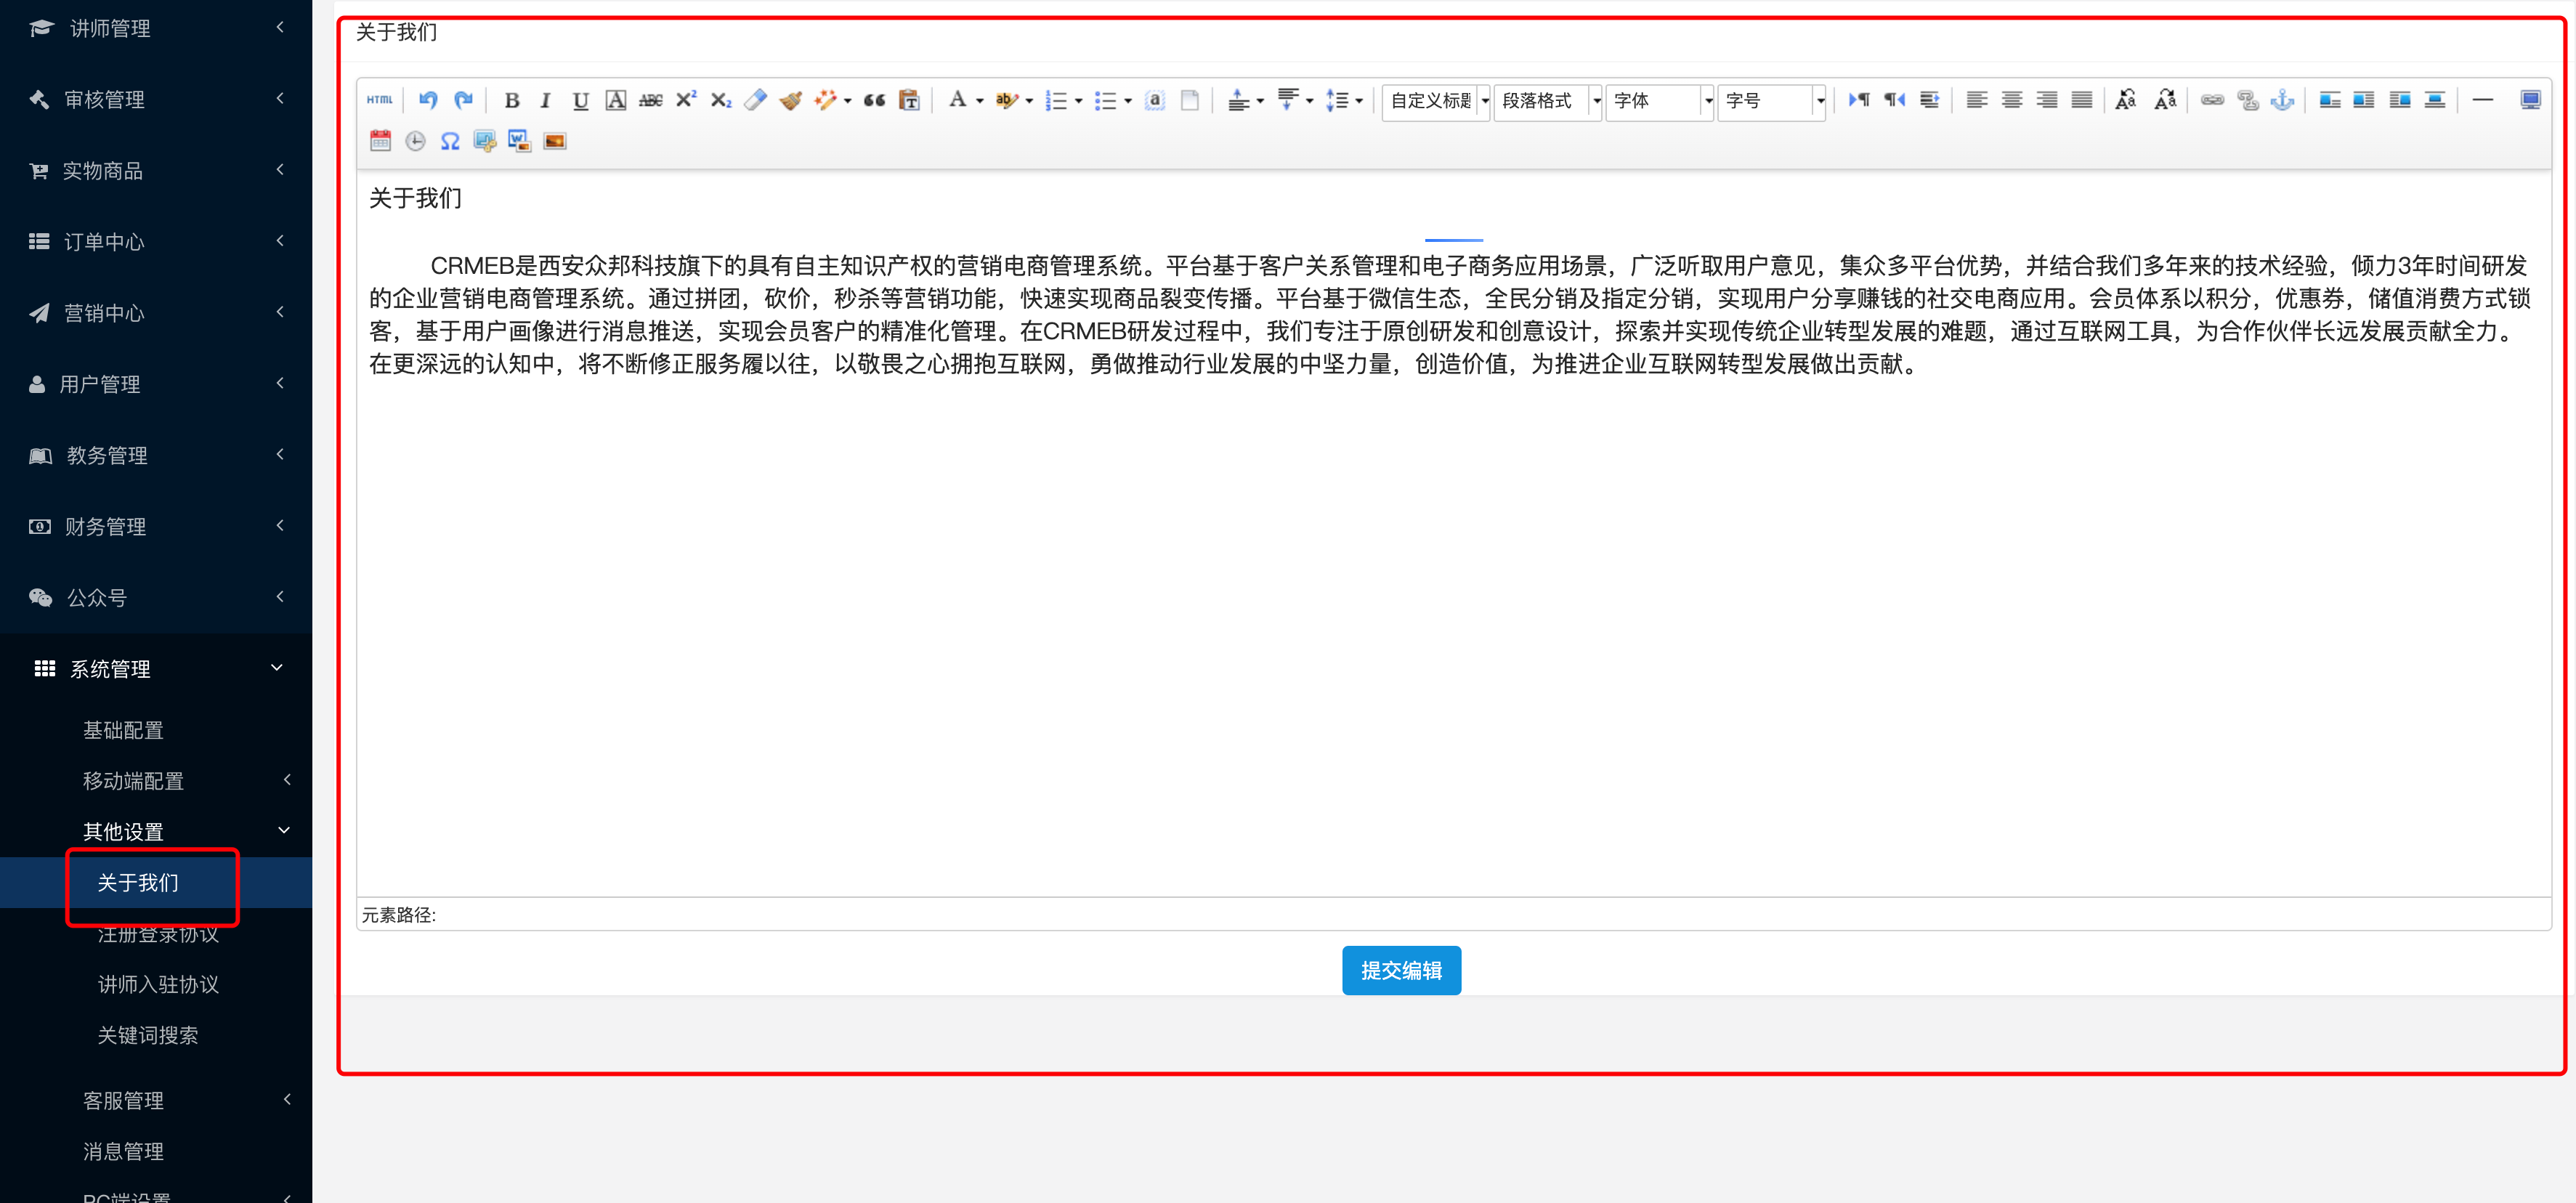Align text right
Image resolution: width=2576 pixels, height=1203 pixels.
pos(2047,100)
